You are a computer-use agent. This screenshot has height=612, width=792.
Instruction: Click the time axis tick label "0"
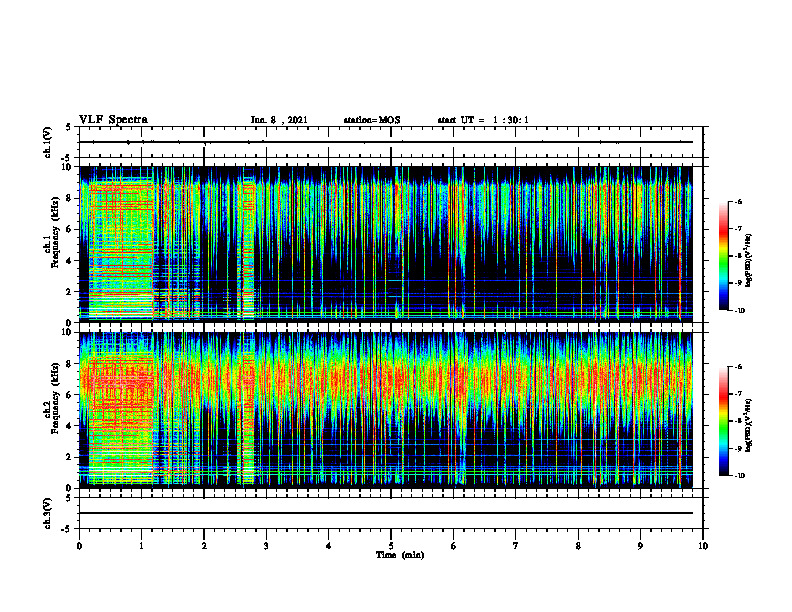(79, 546)
